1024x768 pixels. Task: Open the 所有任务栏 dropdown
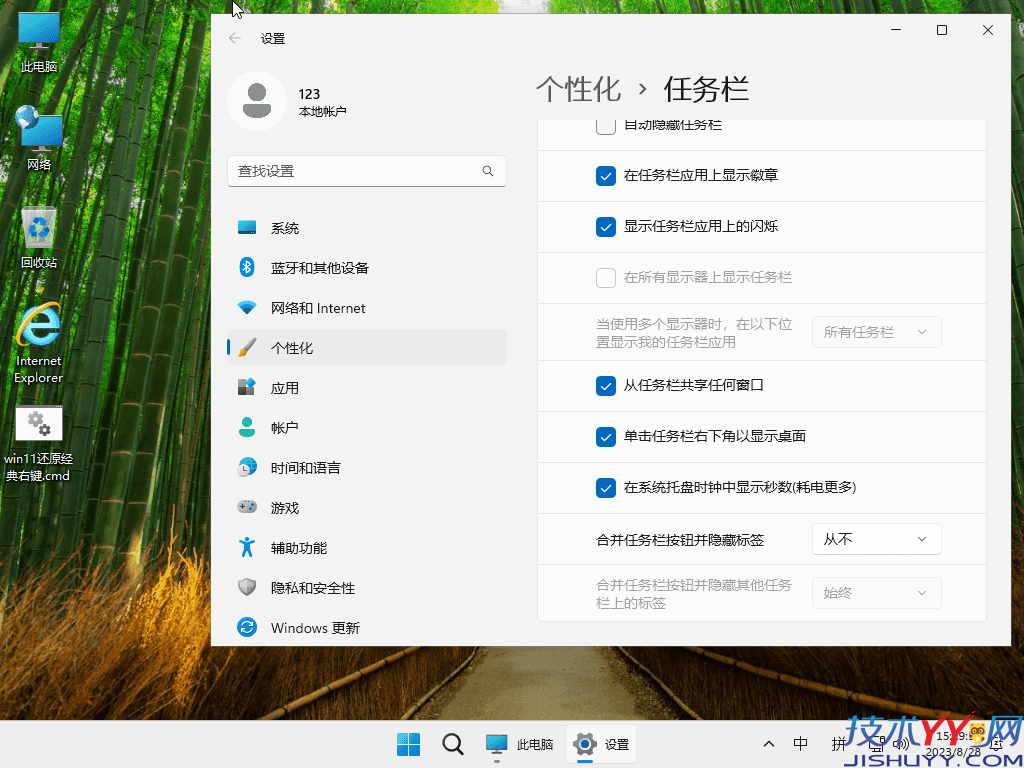coord(875,331)
